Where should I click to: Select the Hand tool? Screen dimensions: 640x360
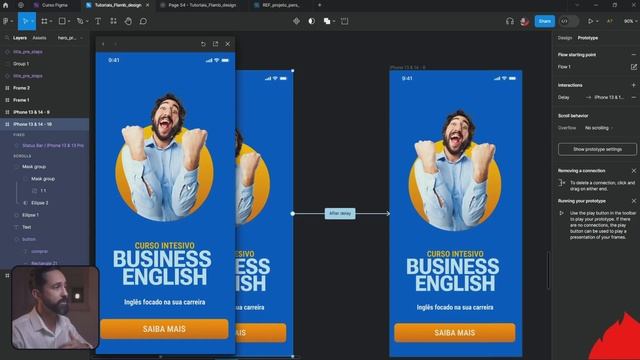pos(128,21)
